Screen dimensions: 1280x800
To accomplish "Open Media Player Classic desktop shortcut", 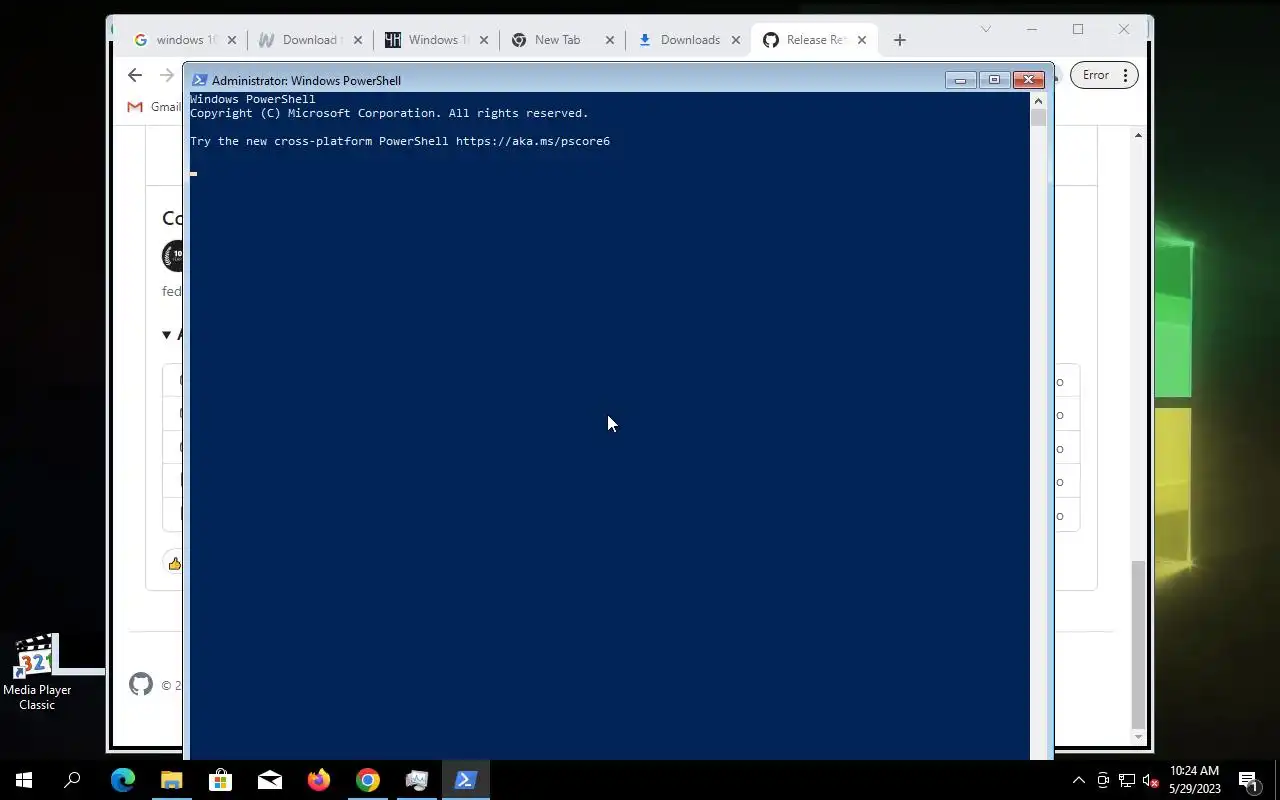I will tap(37, 672).
